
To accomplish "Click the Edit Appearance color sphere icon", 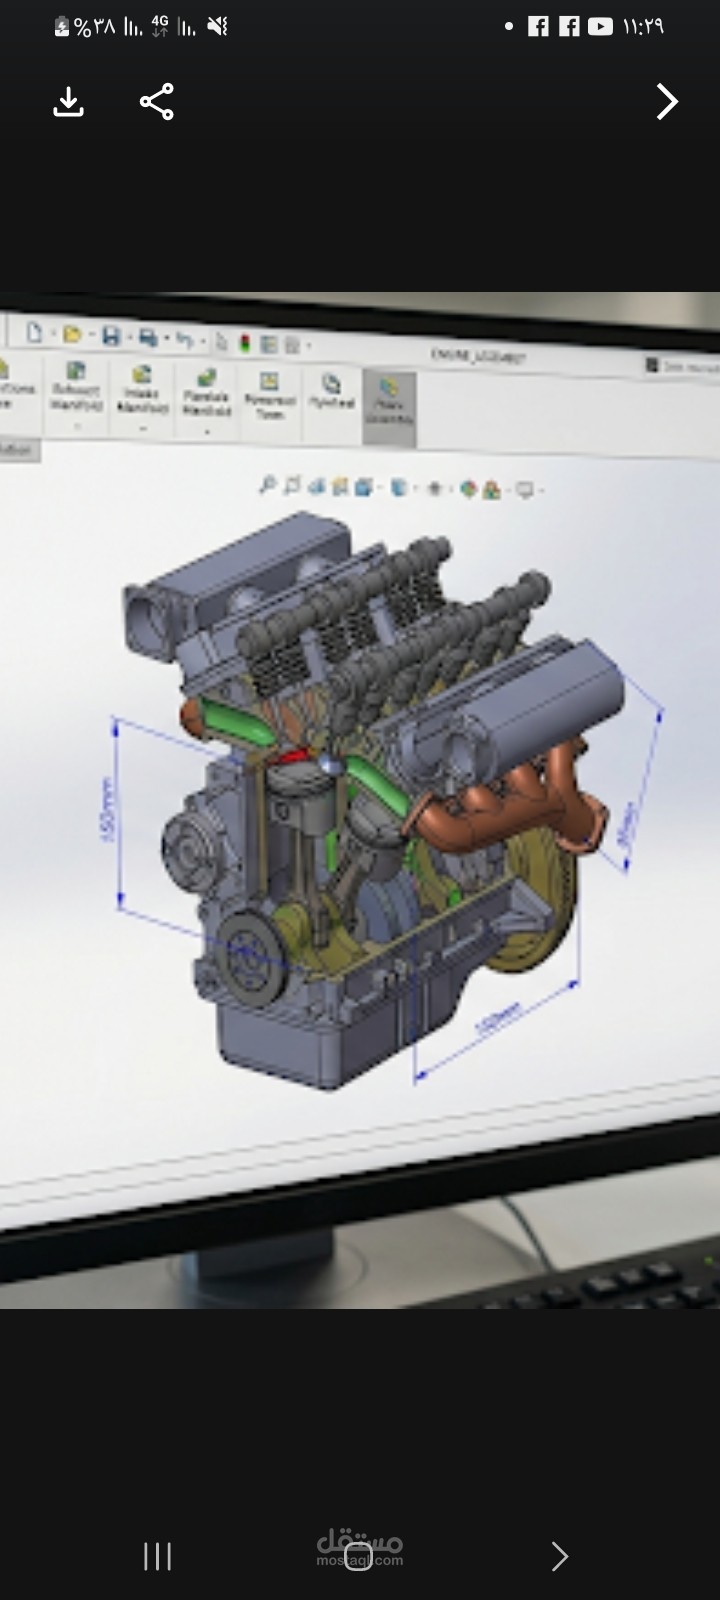I will tap(467, 489).
